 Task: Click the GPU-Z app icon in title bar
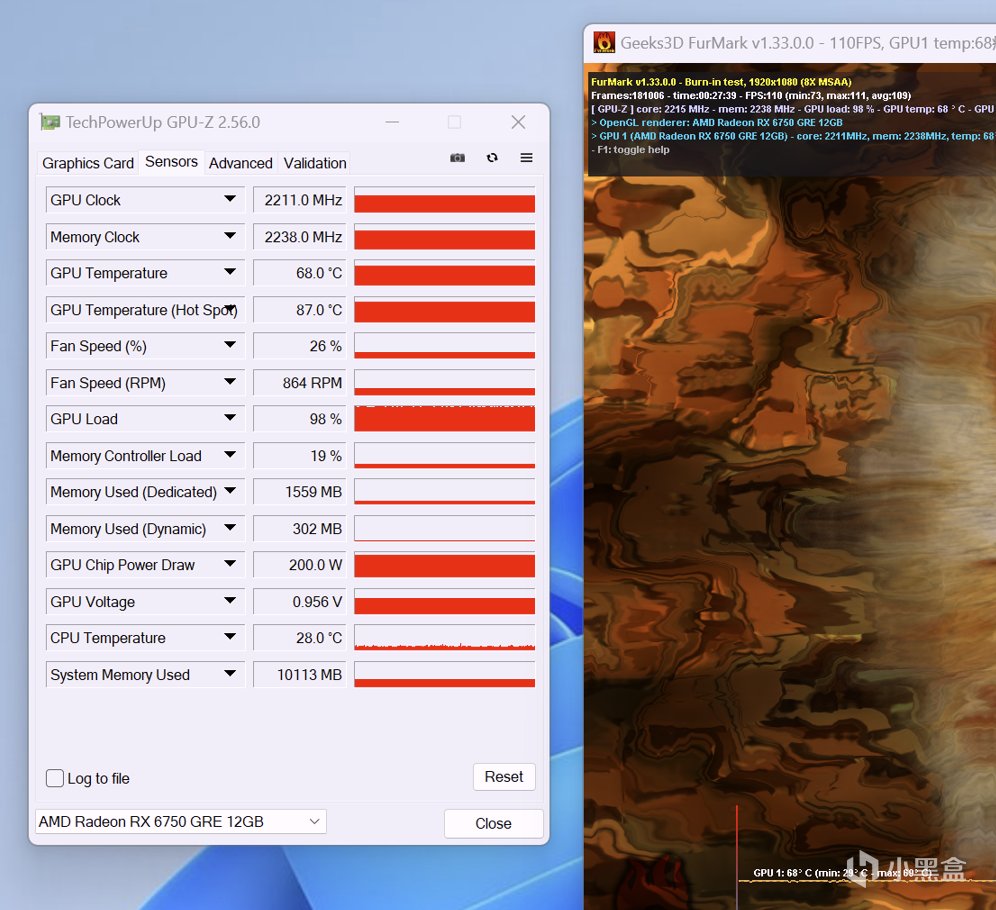tap(50, 122)
